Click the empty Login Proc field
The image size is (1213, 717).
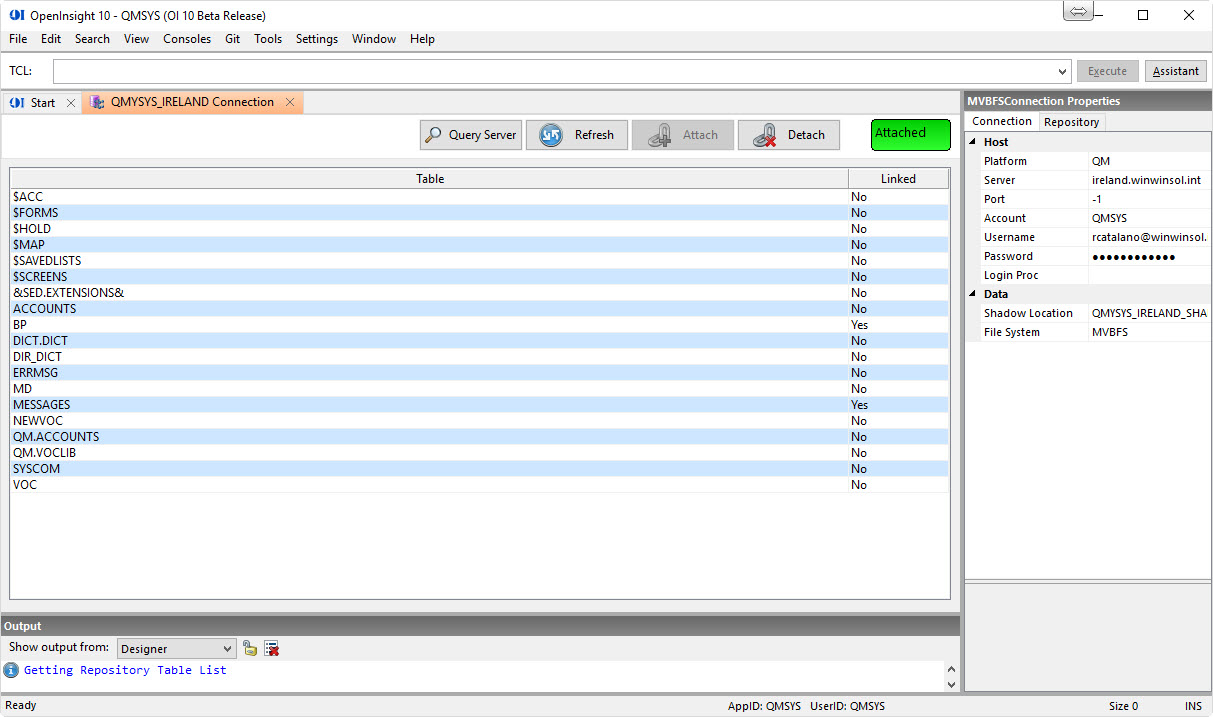point(1149,275)
